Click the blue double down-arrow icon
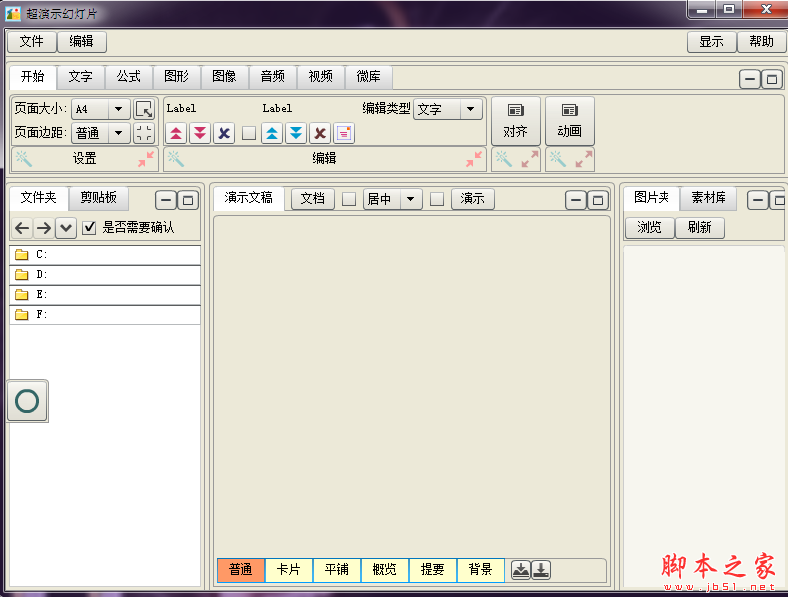Screen dimensions: 788x598 click(296, 133)
